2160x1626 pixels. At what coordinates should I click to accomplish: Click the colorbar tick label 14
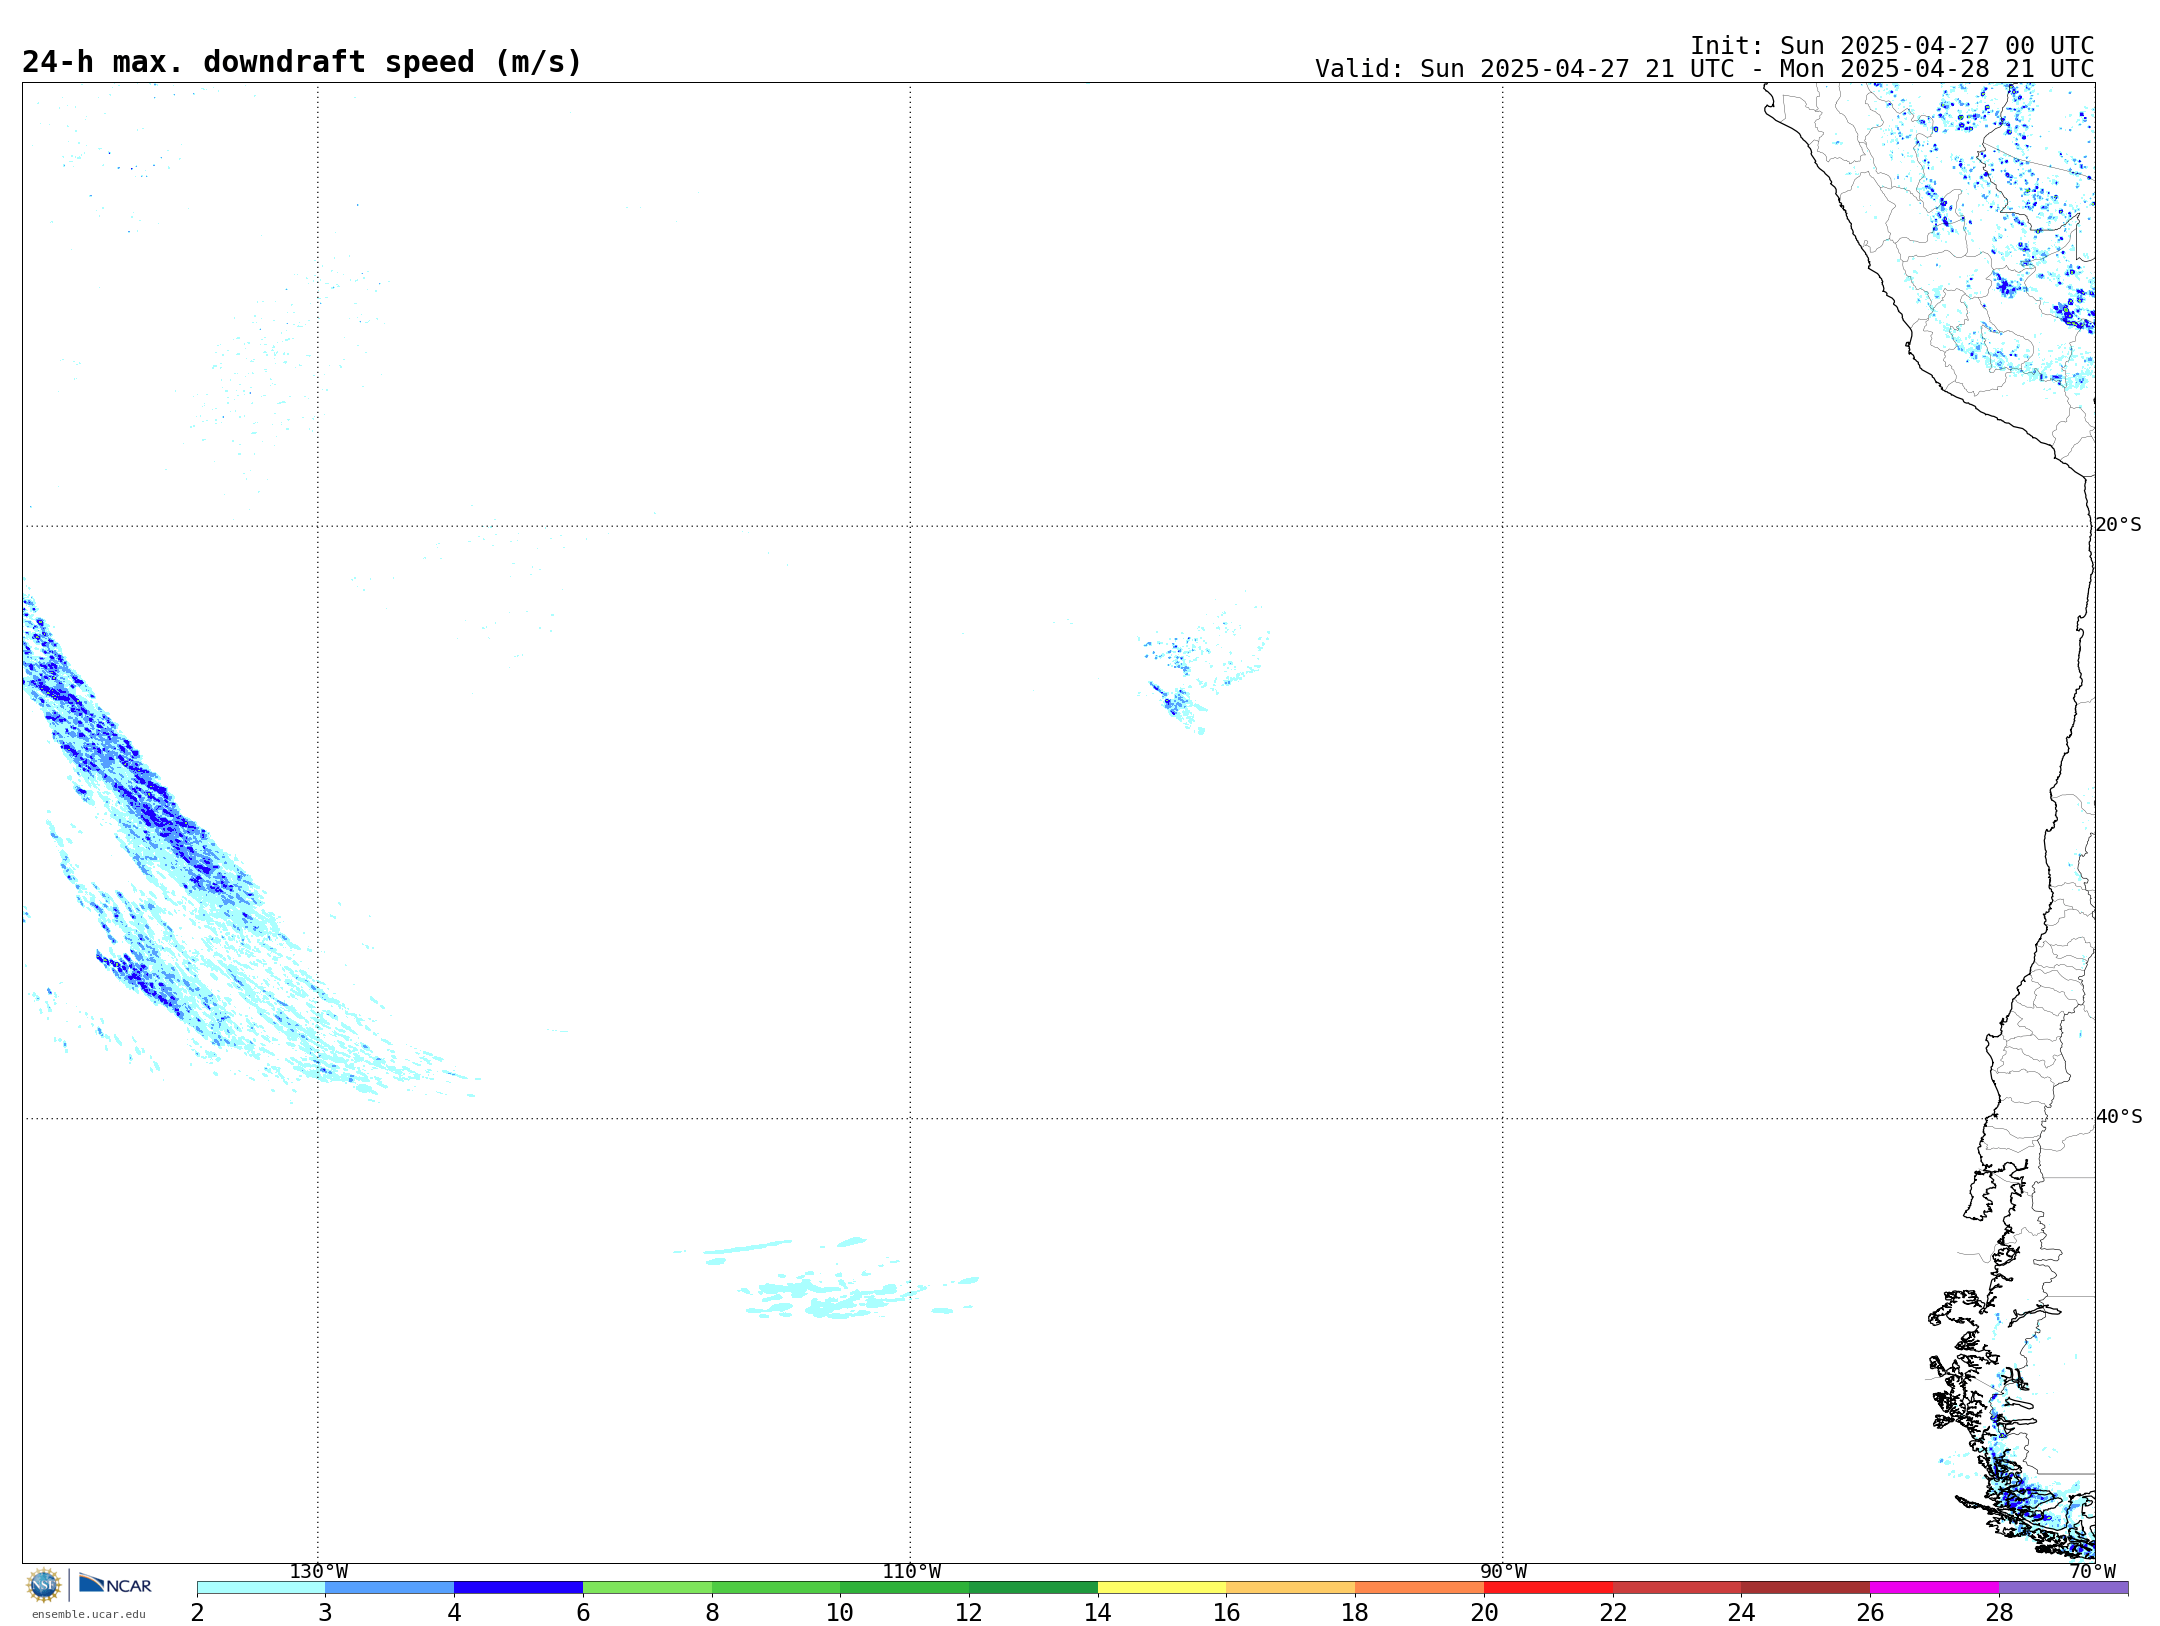1098,1613
